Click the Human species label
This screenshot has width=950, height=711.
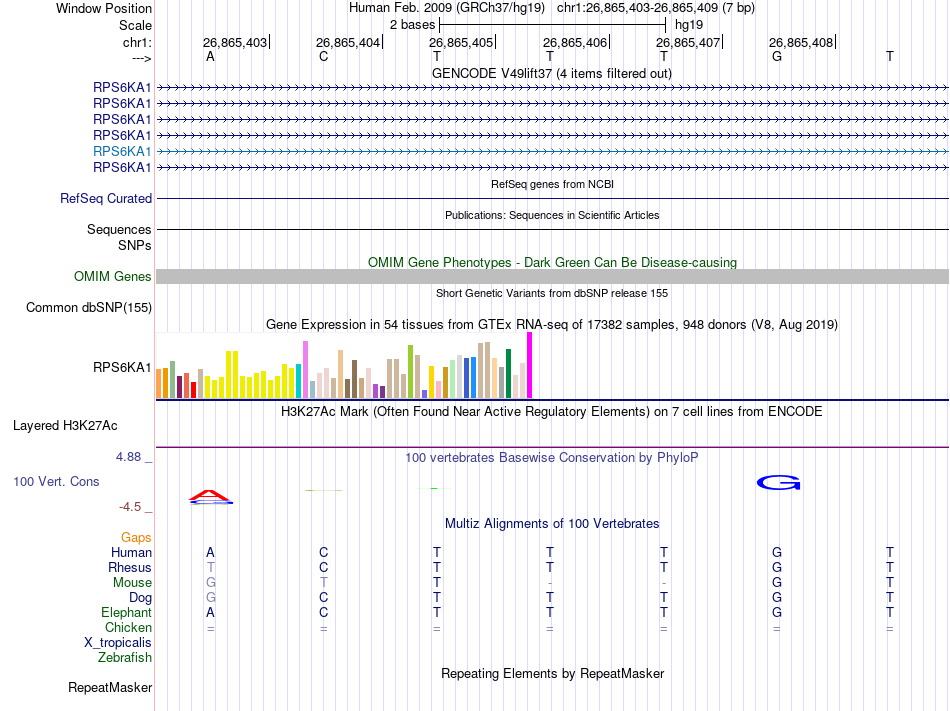pos(131,552)
